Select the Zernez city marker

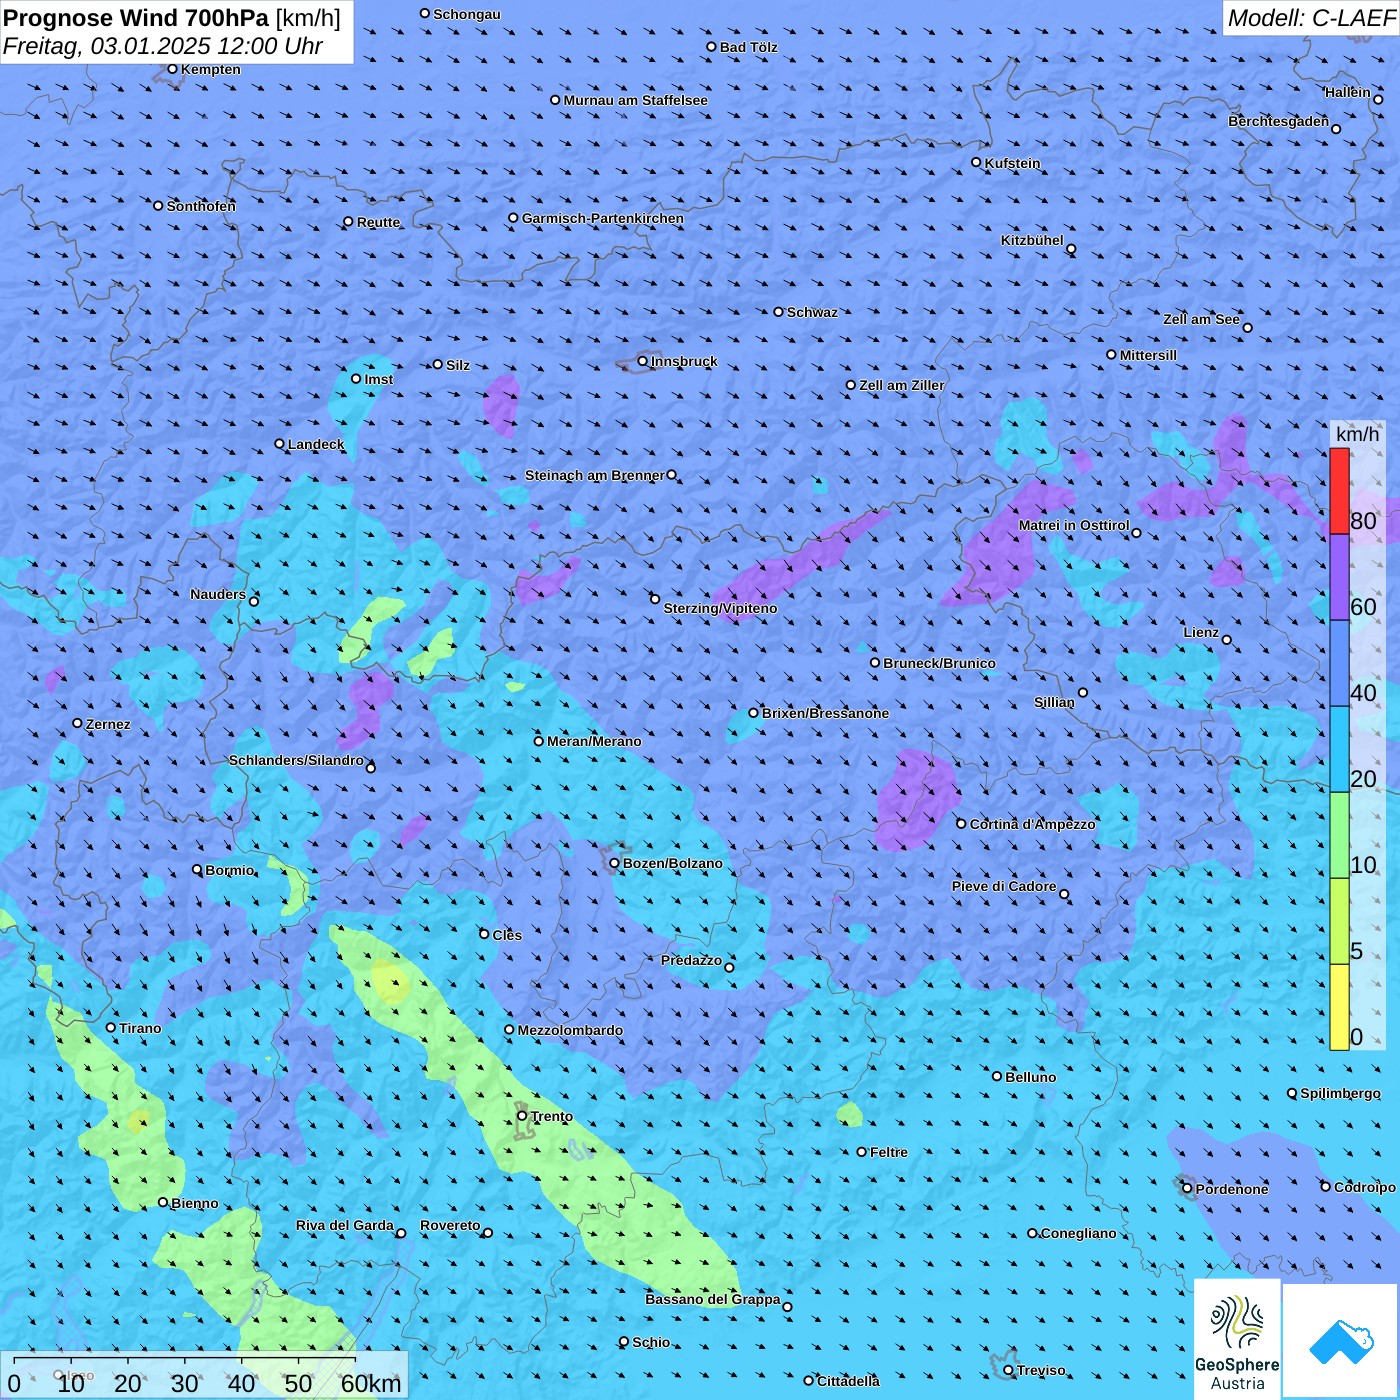(x=78, y=723)
